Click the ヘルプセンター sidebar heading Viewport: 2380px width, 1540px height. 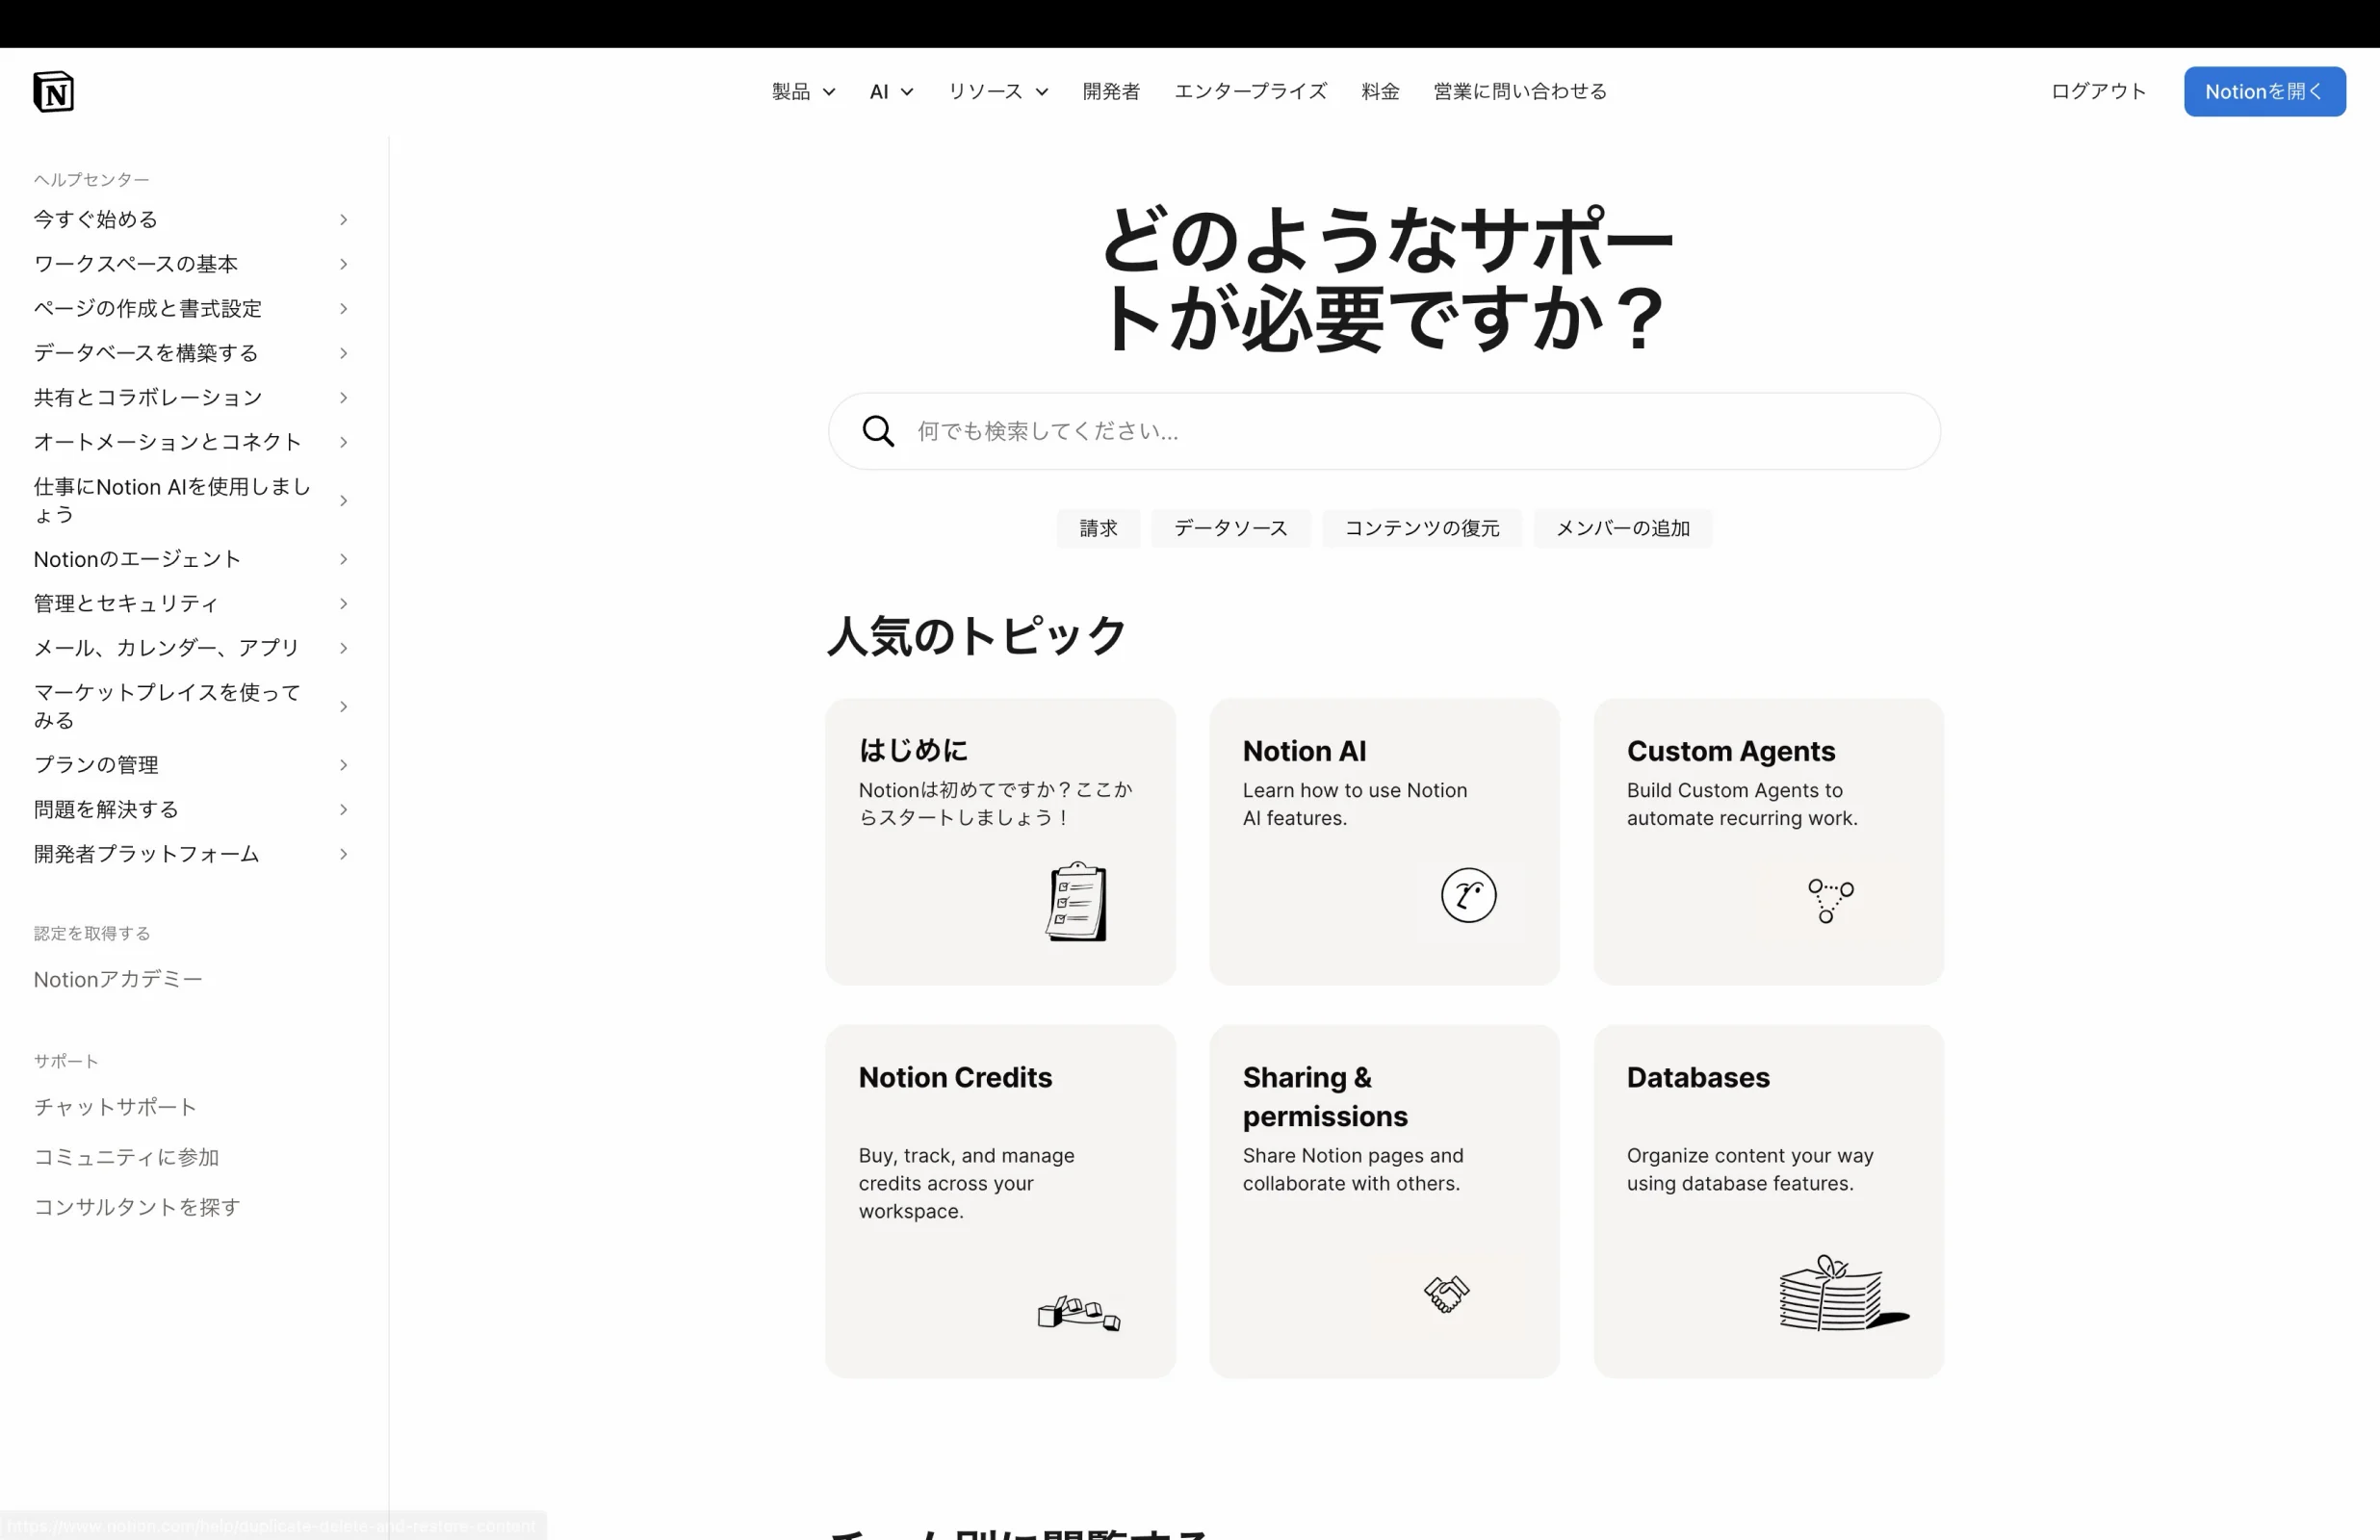coord(91,179)
